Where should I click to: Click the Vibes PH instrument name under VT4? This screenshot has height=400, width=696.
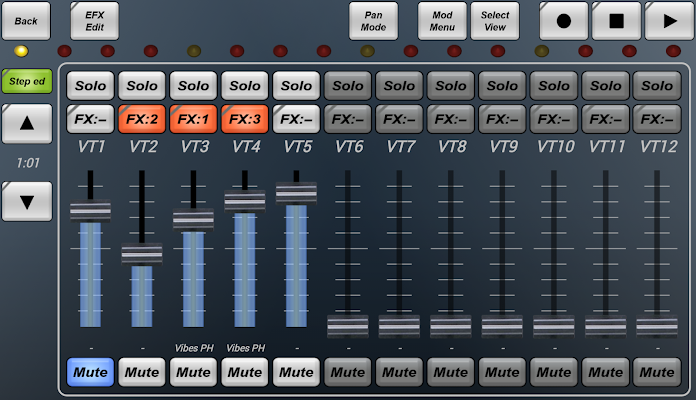(x=245, y=348)
